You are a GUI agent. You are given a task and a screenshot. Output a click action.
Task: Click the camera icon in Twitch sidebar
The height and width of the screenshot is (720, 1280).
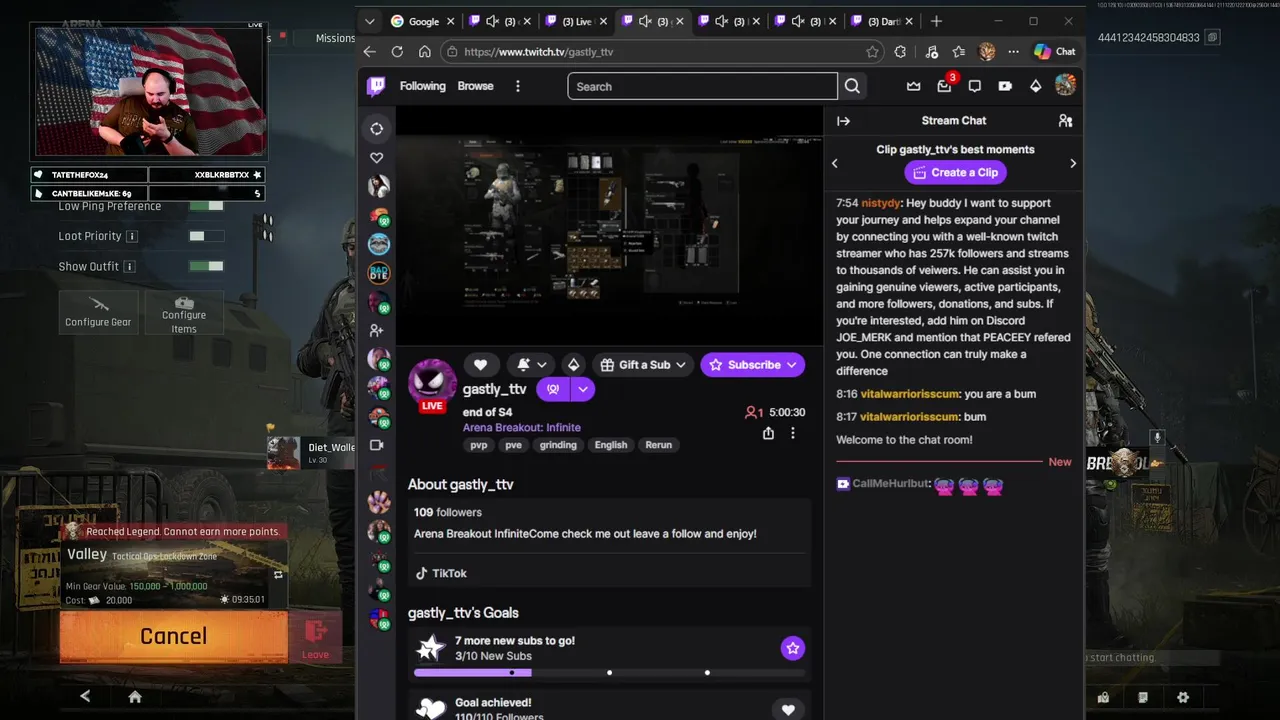point(376,445)
